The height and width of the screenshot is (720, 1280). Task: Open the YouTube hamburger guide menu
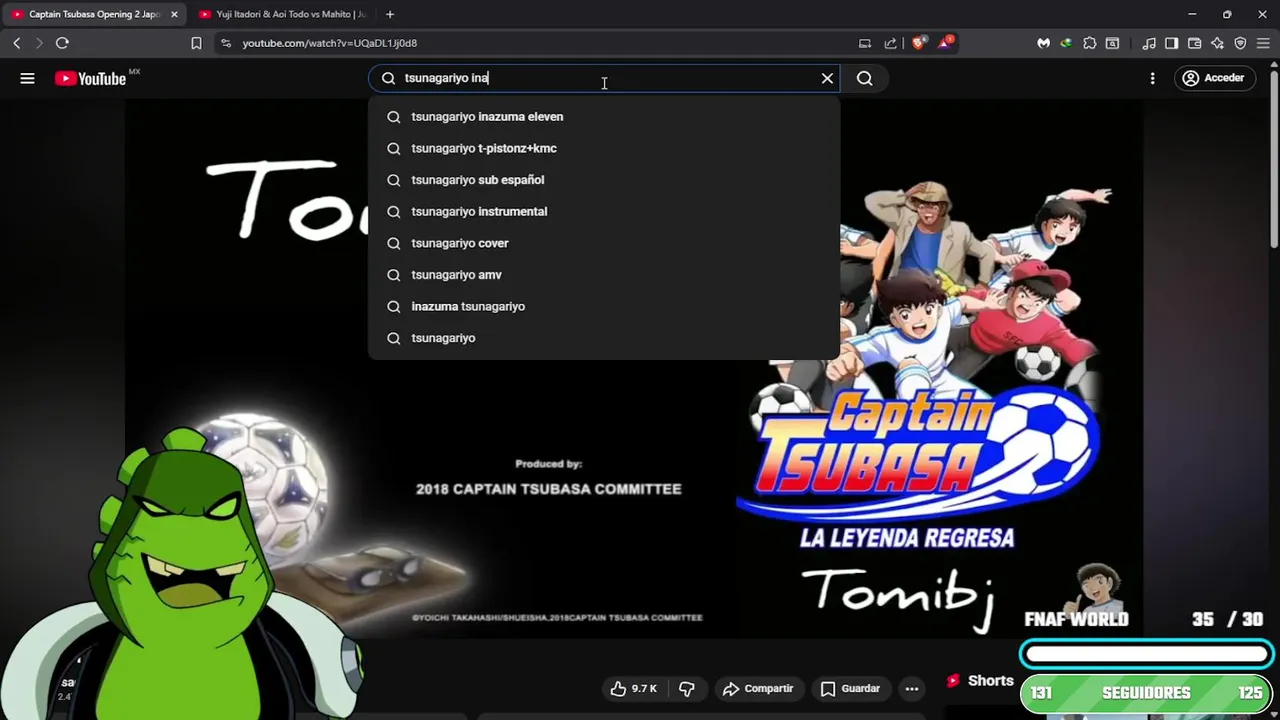[x=27, y=78]
